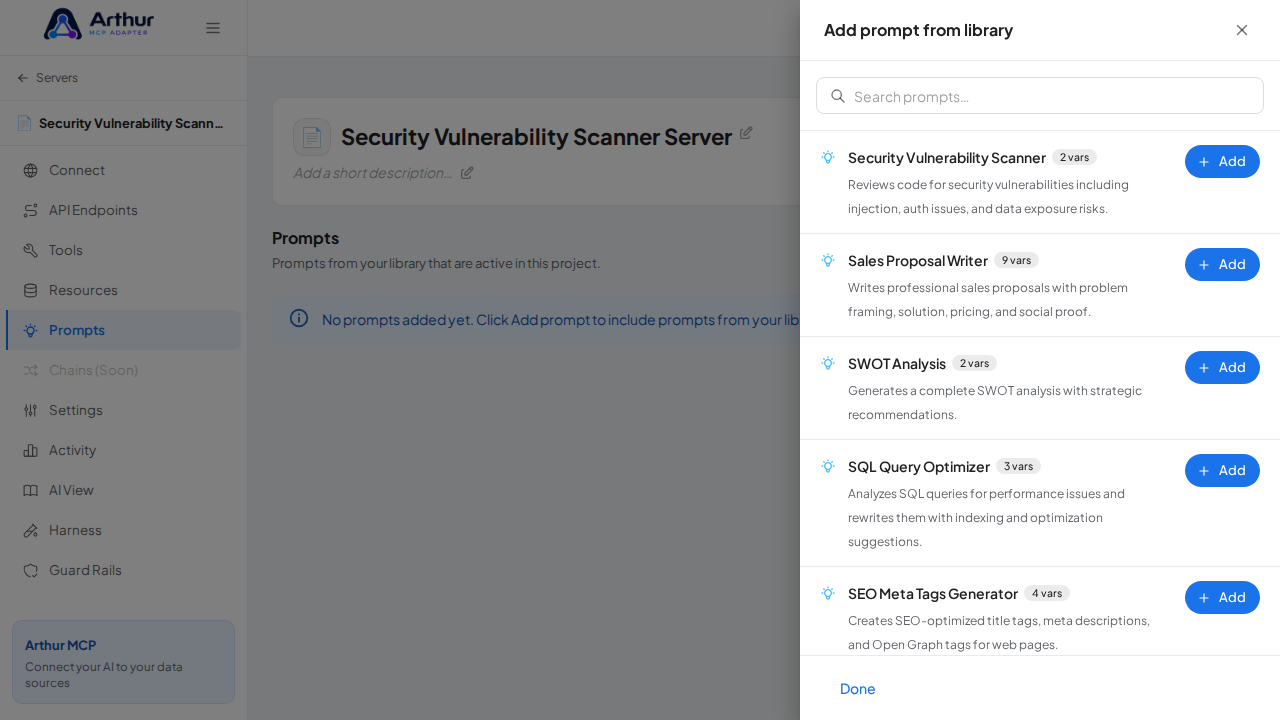
Task: Select the Settings sliders icon item
Action: click(30, 410)
